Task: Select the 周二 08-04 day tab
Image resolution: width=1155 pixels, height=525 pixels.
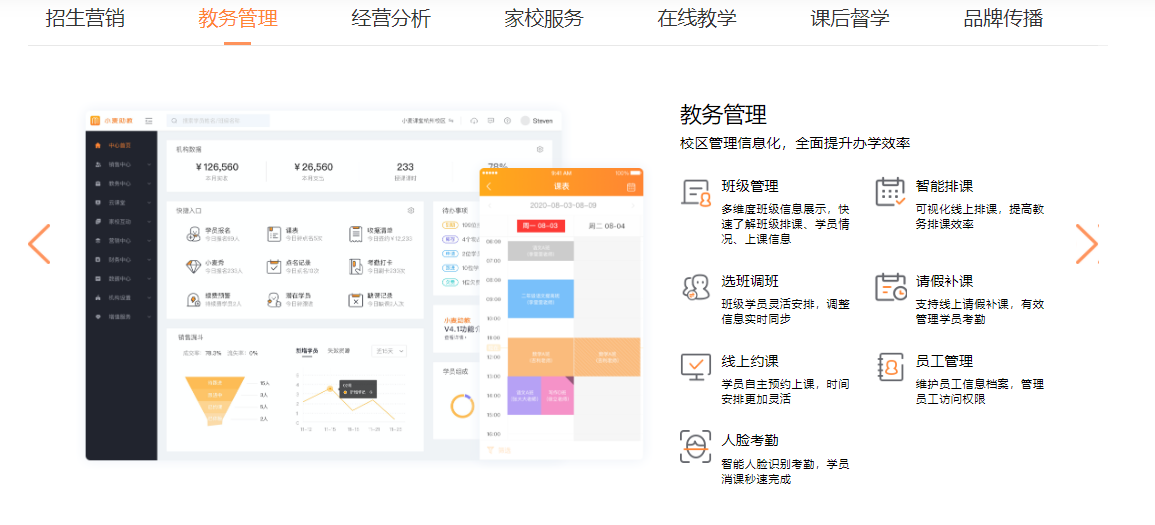Action: point(607,226)
